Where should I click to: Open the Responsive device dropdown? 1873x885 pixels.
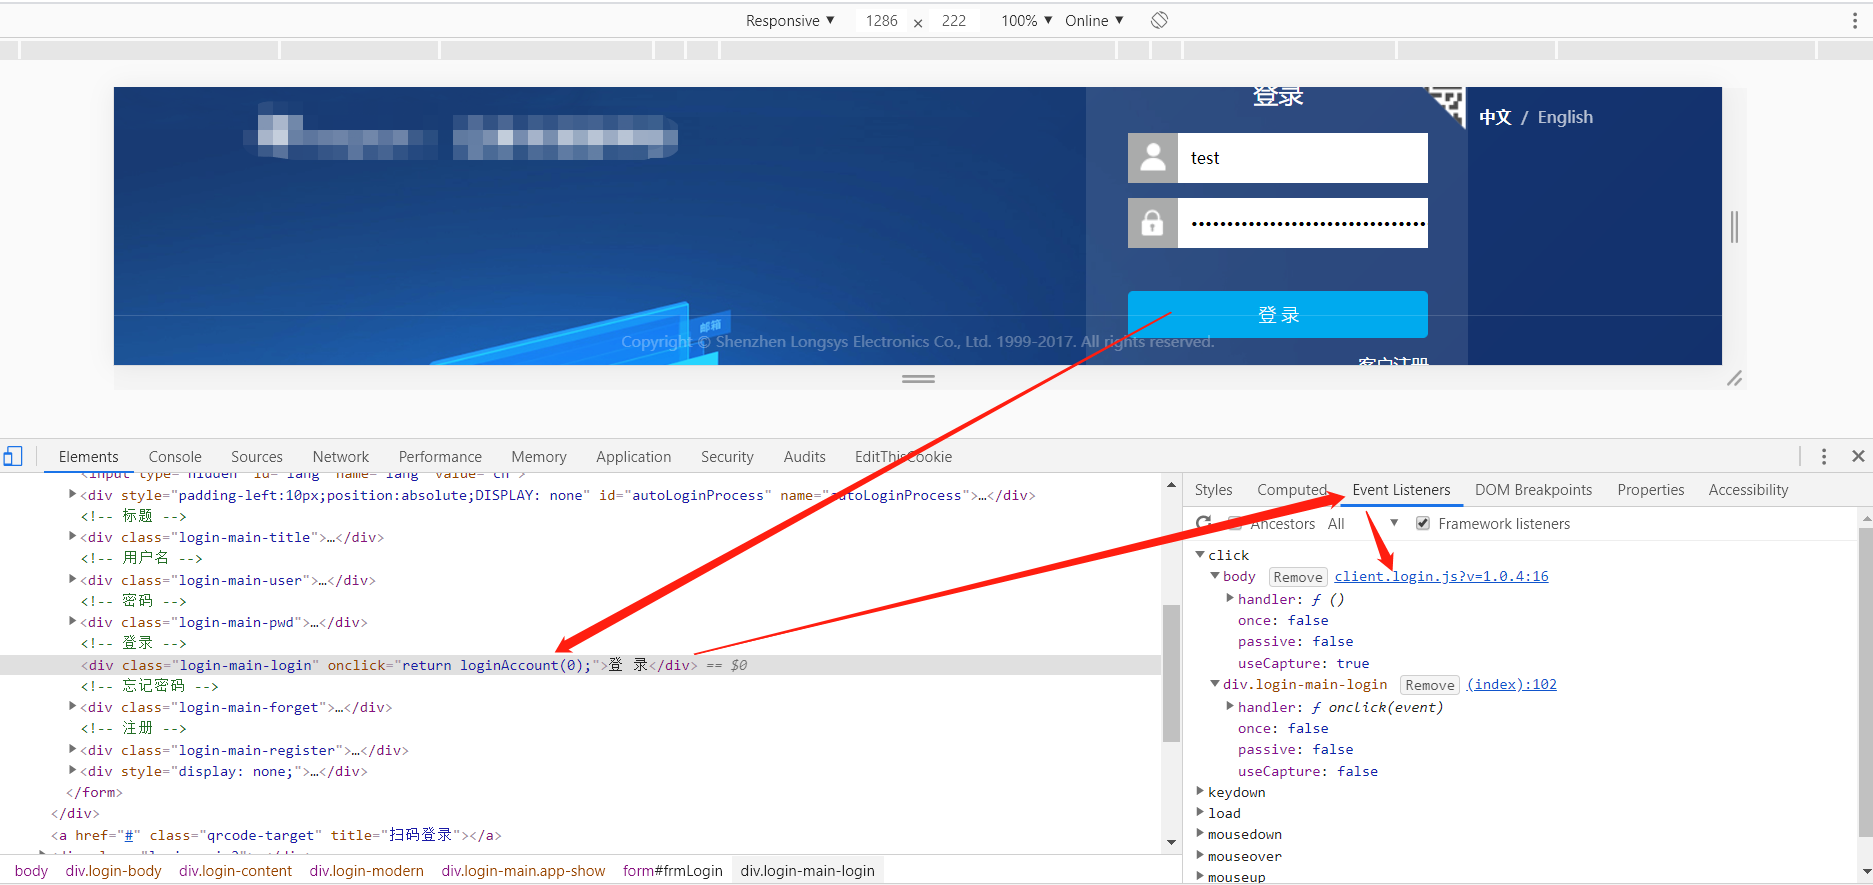pos(790,20)
